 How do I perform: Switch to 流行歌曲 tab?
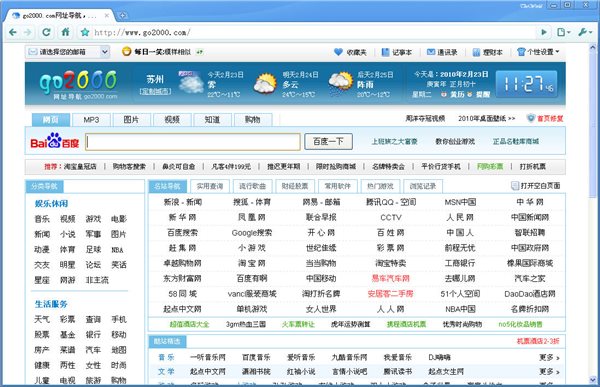coord(253,186)
